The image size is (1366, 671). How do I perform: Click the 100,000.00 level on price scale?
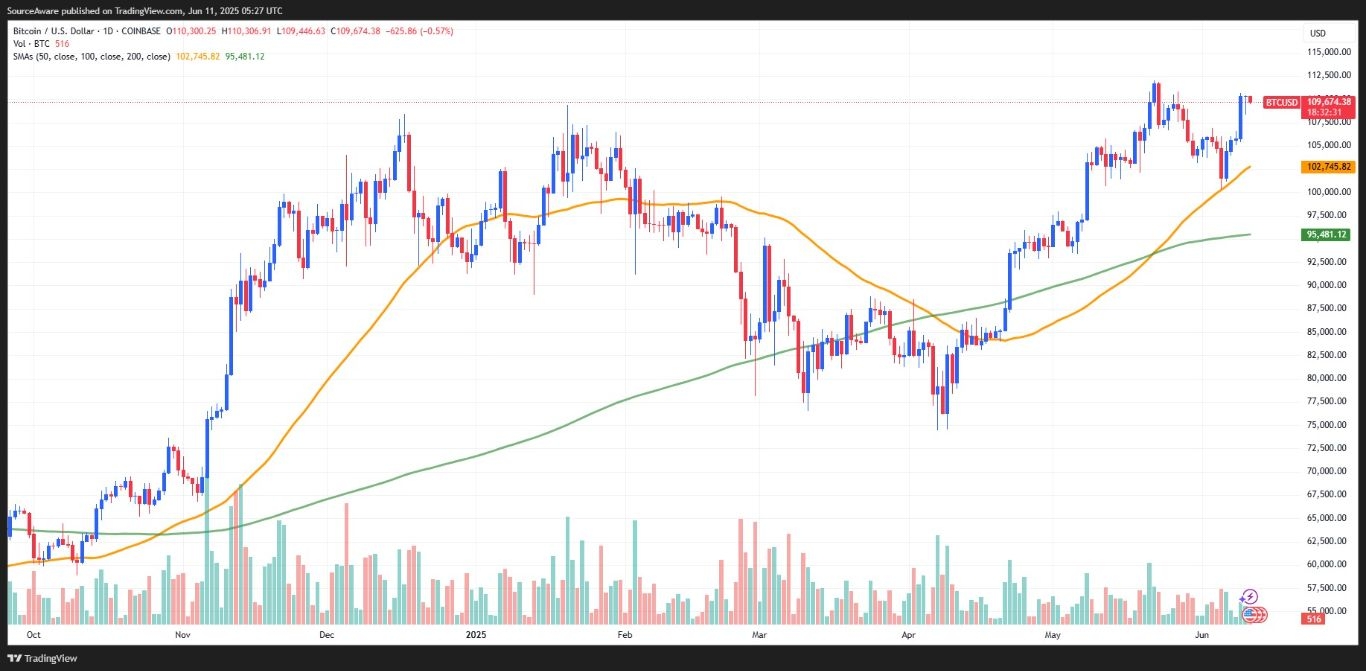(1328, 192)
